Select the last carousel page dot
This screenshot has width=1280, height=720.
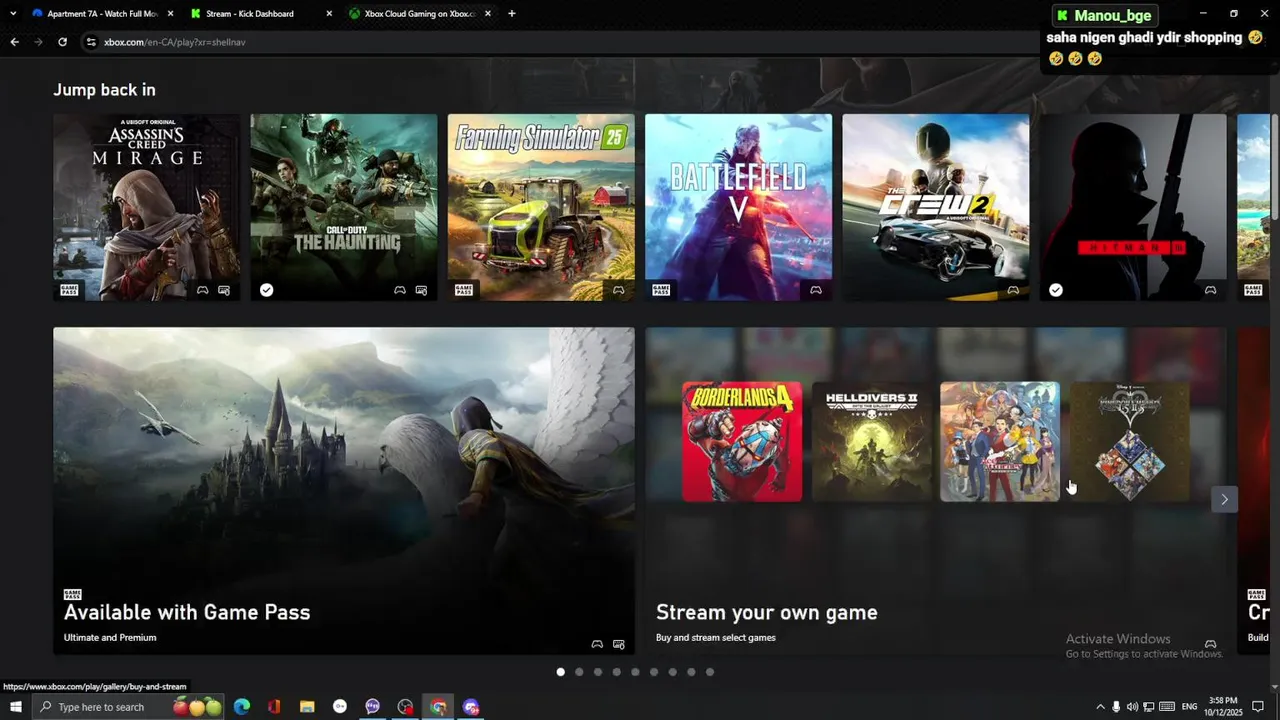(710, 672)
